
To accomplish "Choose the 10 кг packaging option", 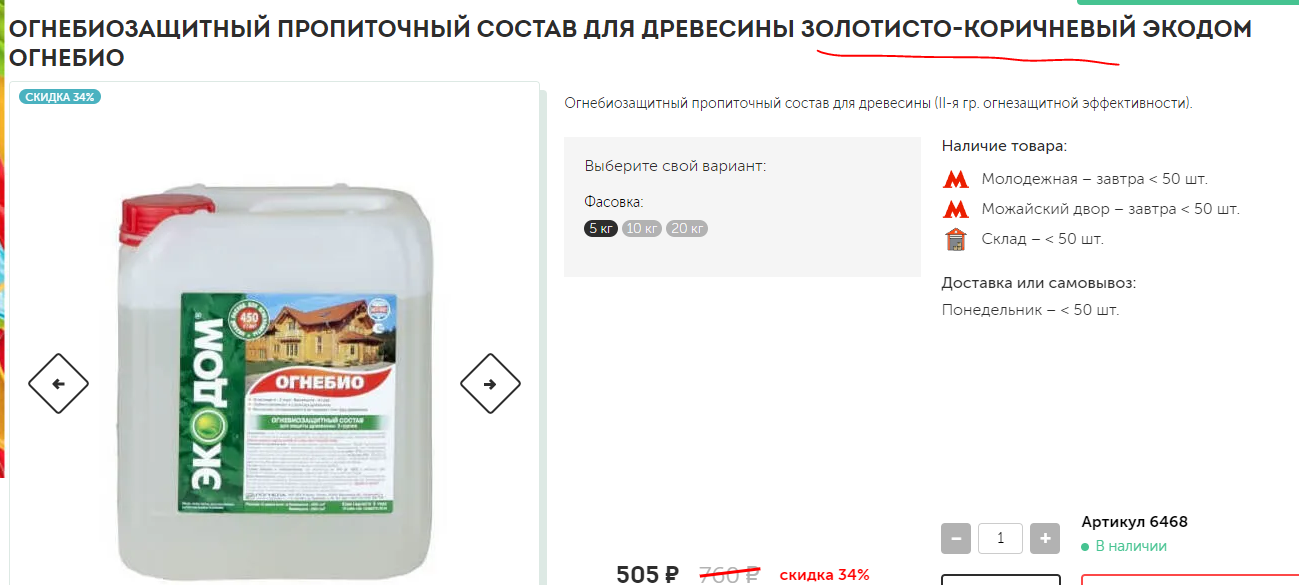I will 642,228.
